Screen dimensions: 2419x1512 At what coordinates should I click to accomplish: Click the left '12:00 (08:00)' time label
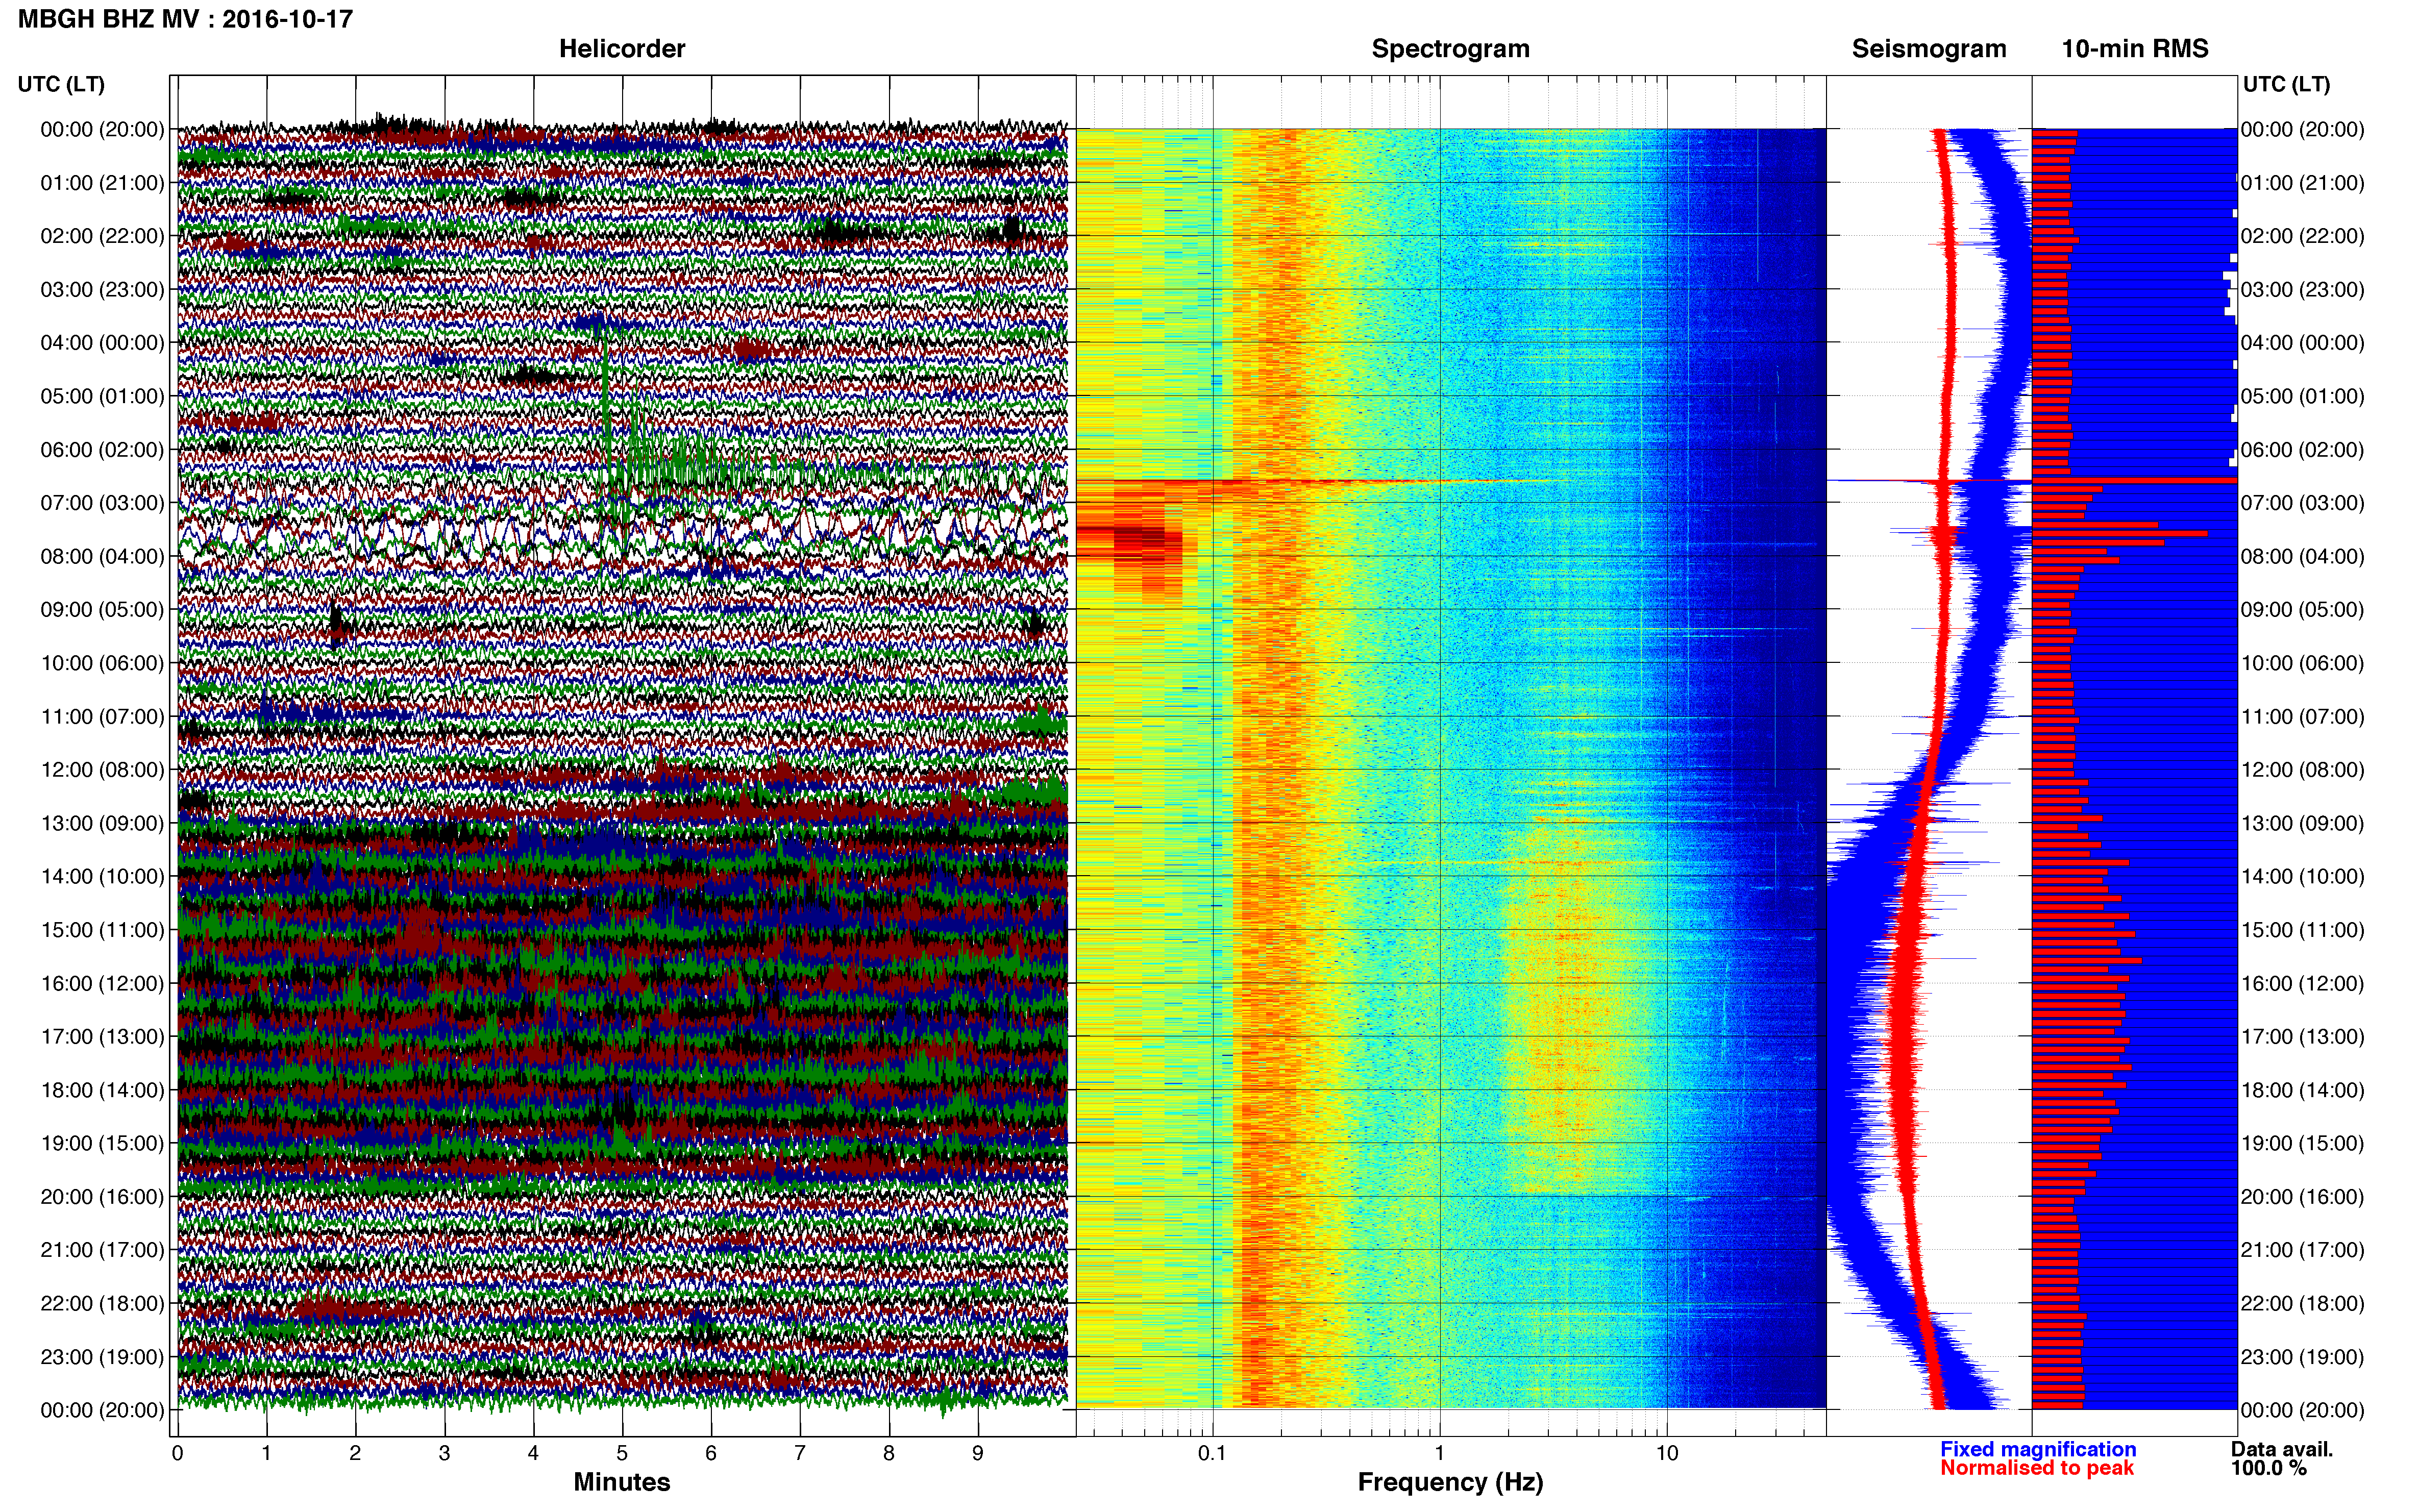(102, 770)
